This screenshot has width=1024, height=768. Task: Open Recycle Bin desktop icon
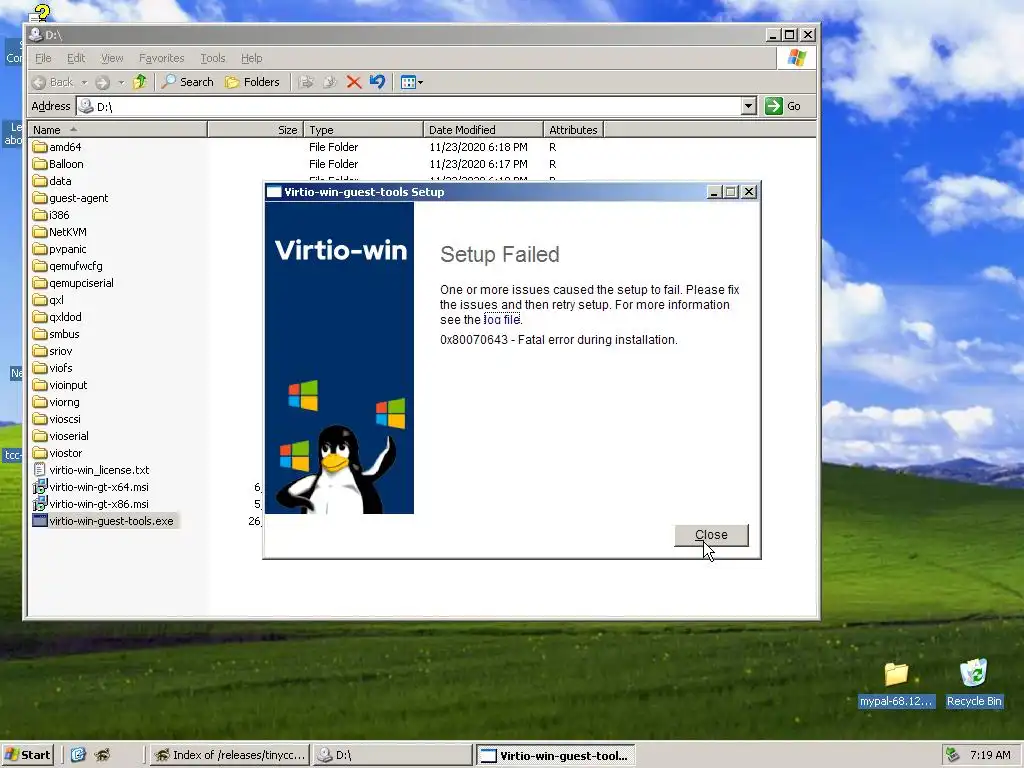974,683
